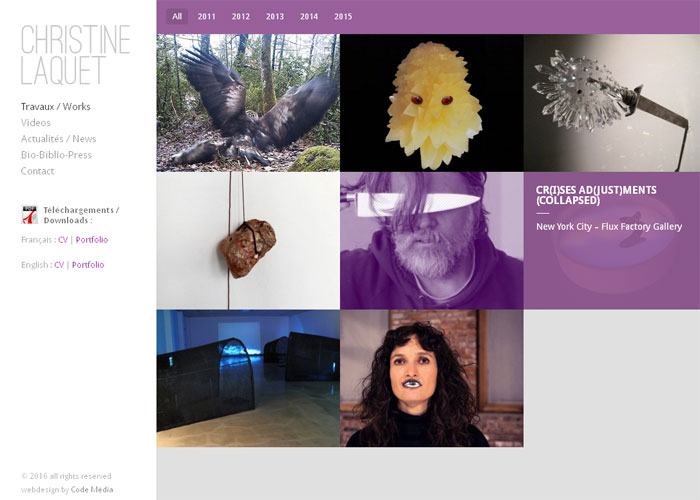
Task: Open the yellow crystal mask thumbnail
Action: (x=432, y=103)
